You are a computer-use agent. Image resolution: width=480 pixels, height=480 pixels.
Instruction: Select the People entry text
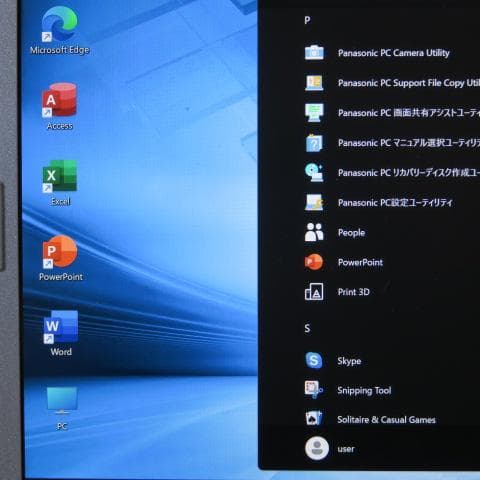tap(351, 233)
